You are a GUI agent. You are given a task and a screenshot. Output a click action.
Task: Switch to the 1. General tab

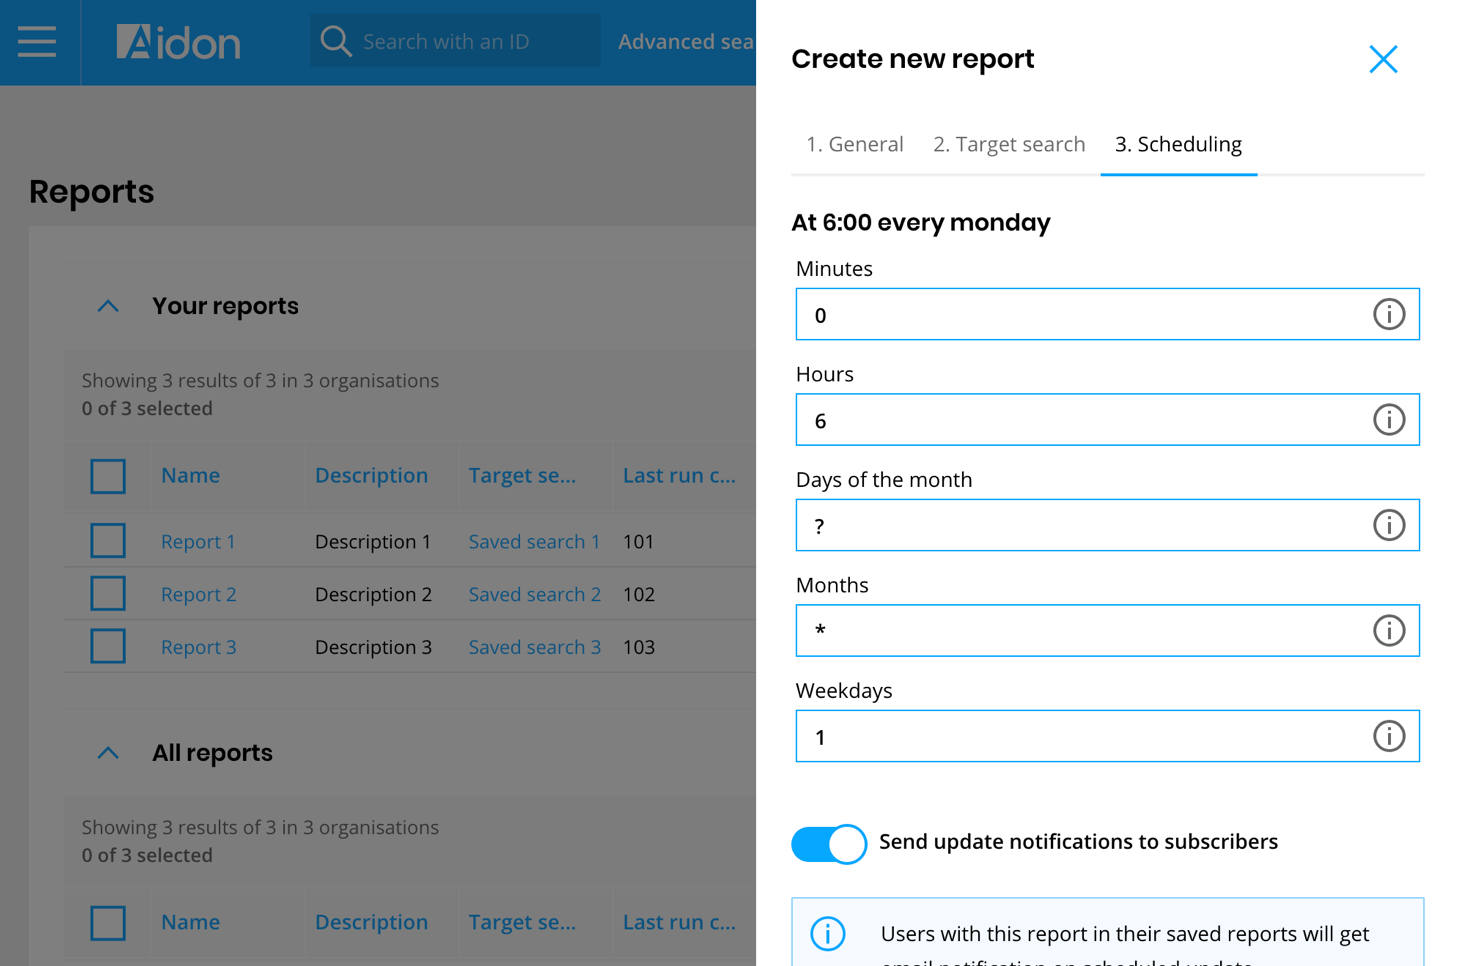click(854, 145)
